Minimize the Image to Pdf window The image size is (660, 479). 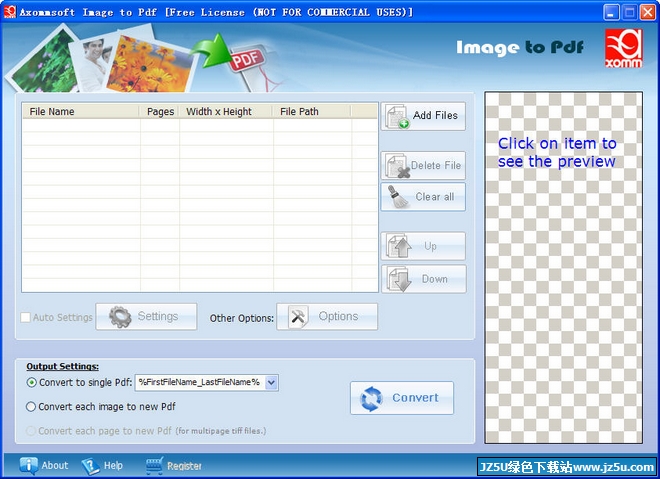point(611,12)
